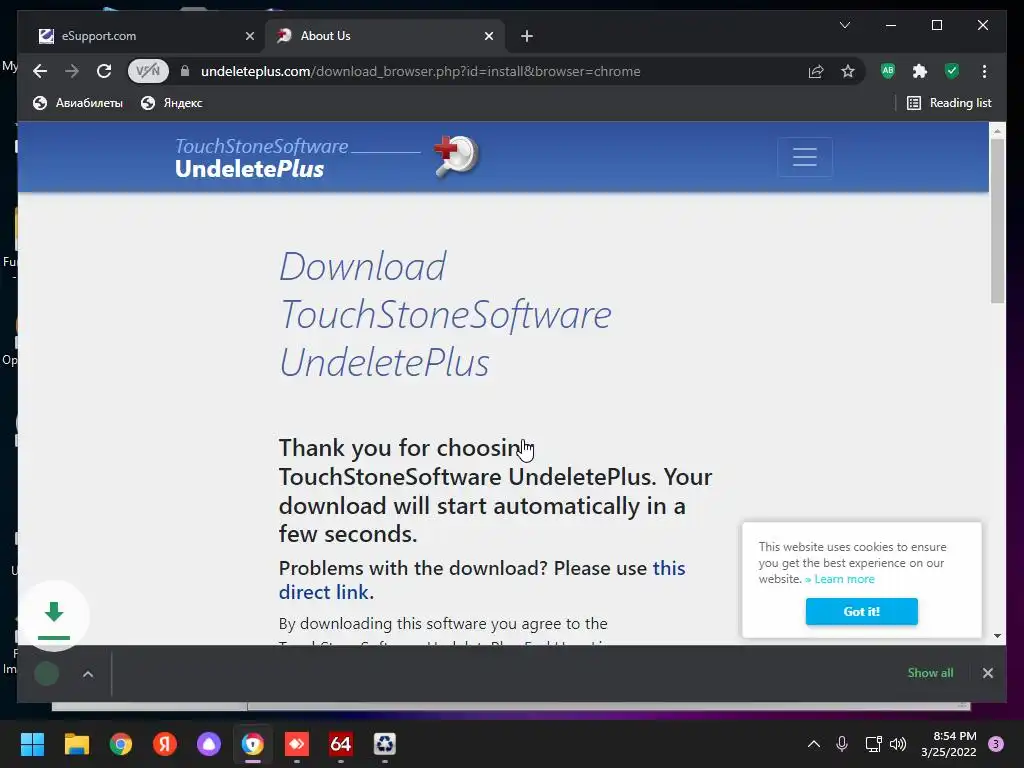
Task: Show hidden system tray icons
Action: pyautogui.click(x=814, y=744)
